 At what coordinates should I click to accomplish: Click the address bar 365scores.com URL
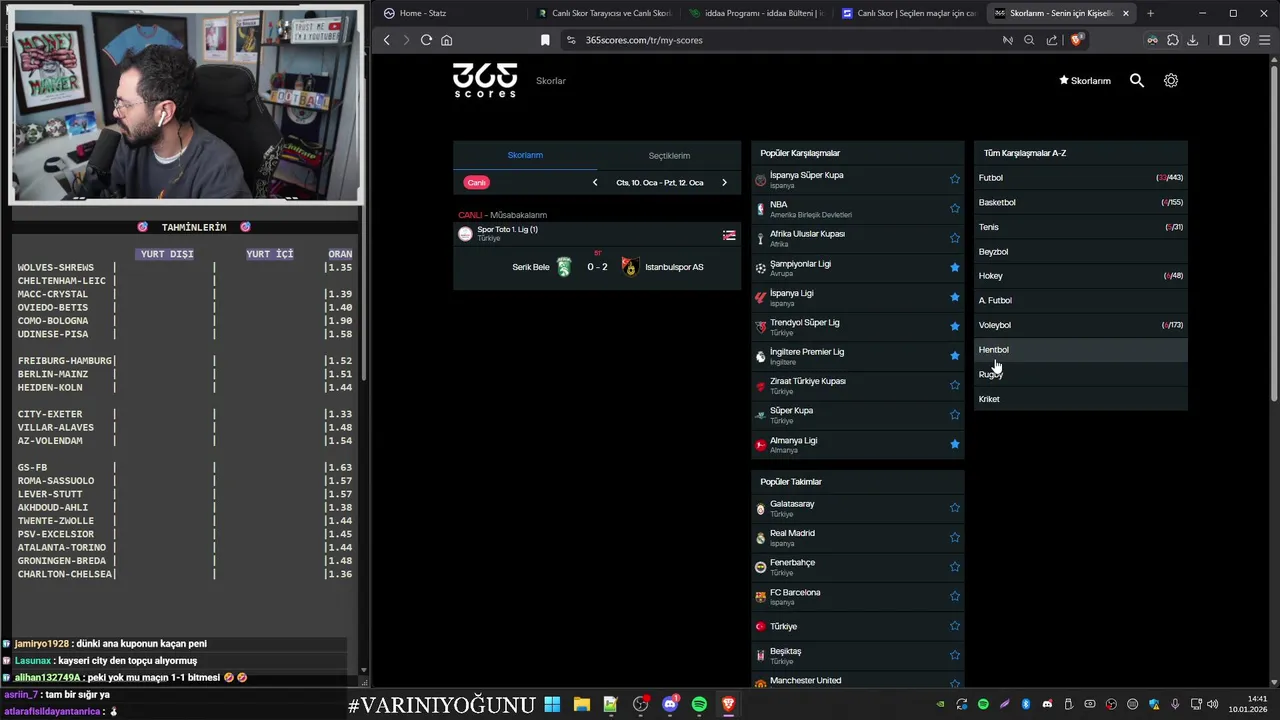(x=644, y=40)
